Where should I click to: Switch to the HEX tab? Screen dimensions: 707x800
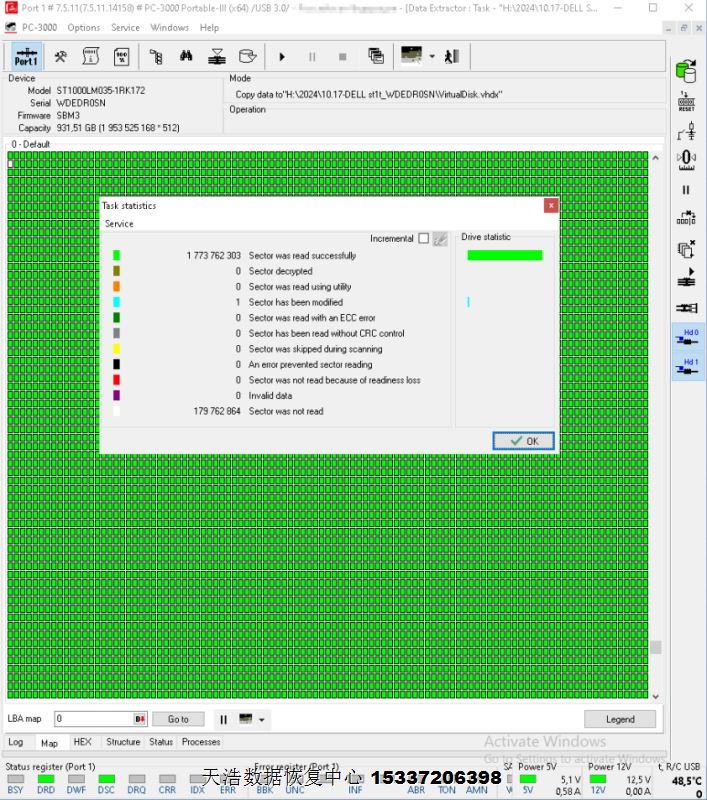click(x=83, y=742)
